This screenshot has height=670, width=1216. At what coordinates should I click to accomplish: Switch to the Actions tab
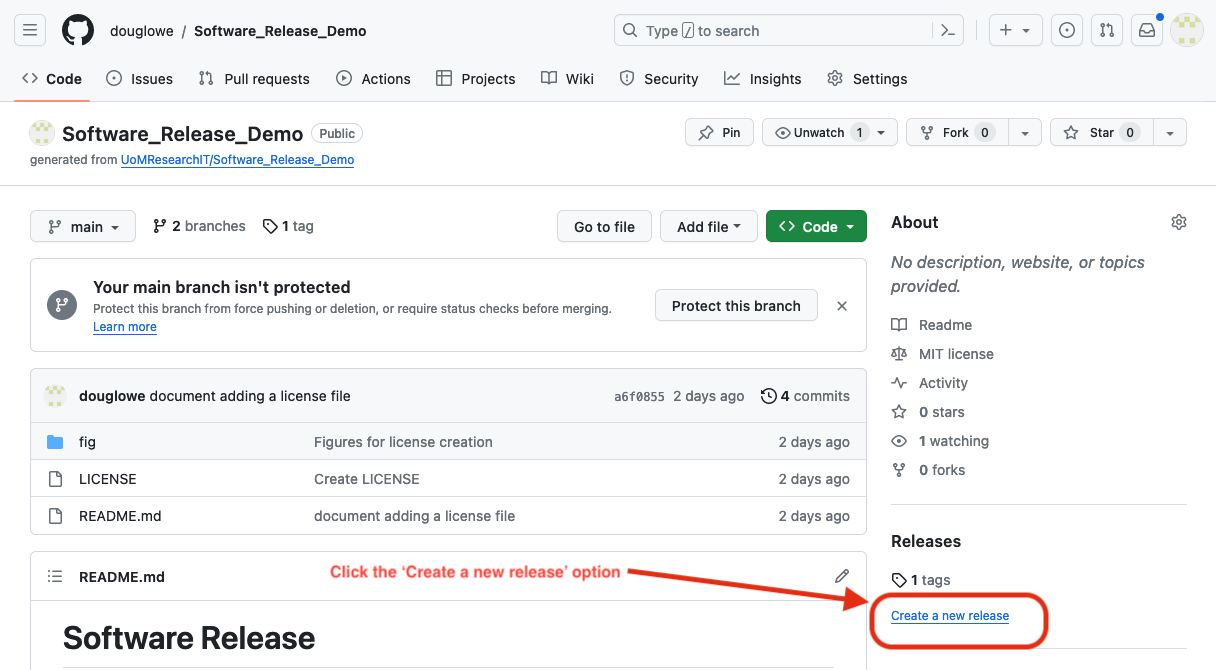pyautogui.click(x=373, y=79)
